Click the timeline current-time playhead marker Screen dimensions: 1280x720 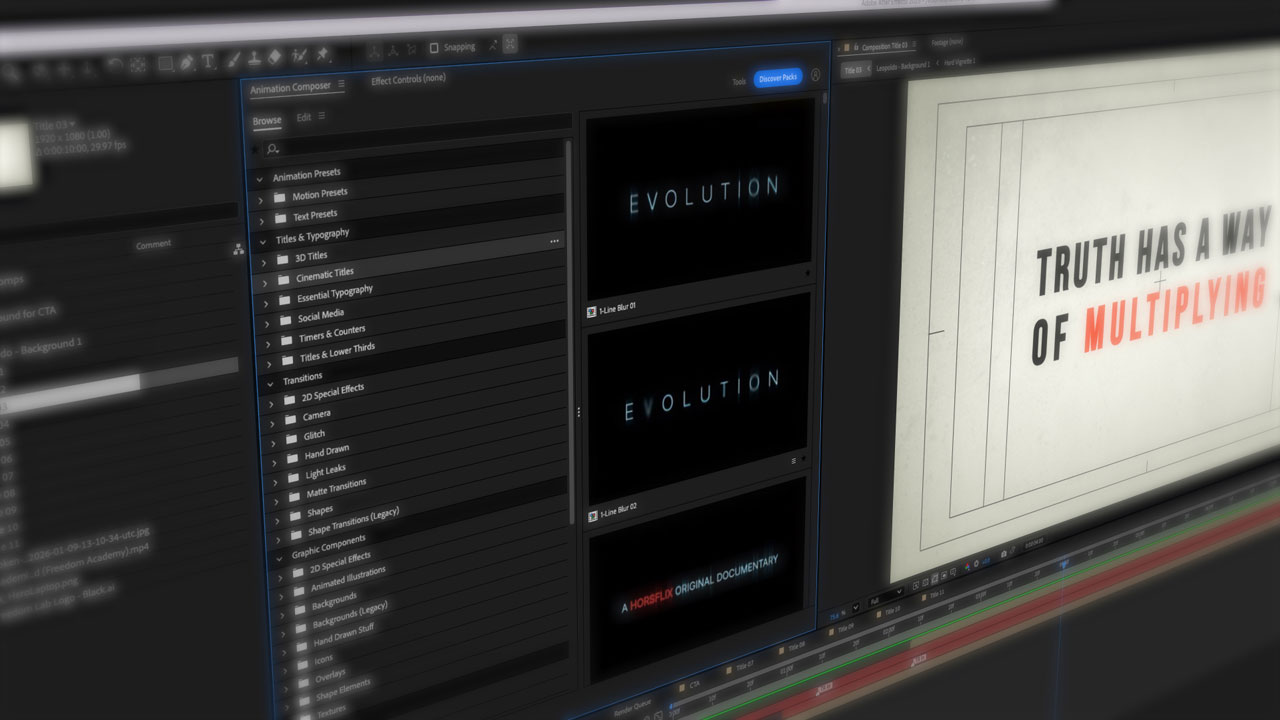(1062, 564)
